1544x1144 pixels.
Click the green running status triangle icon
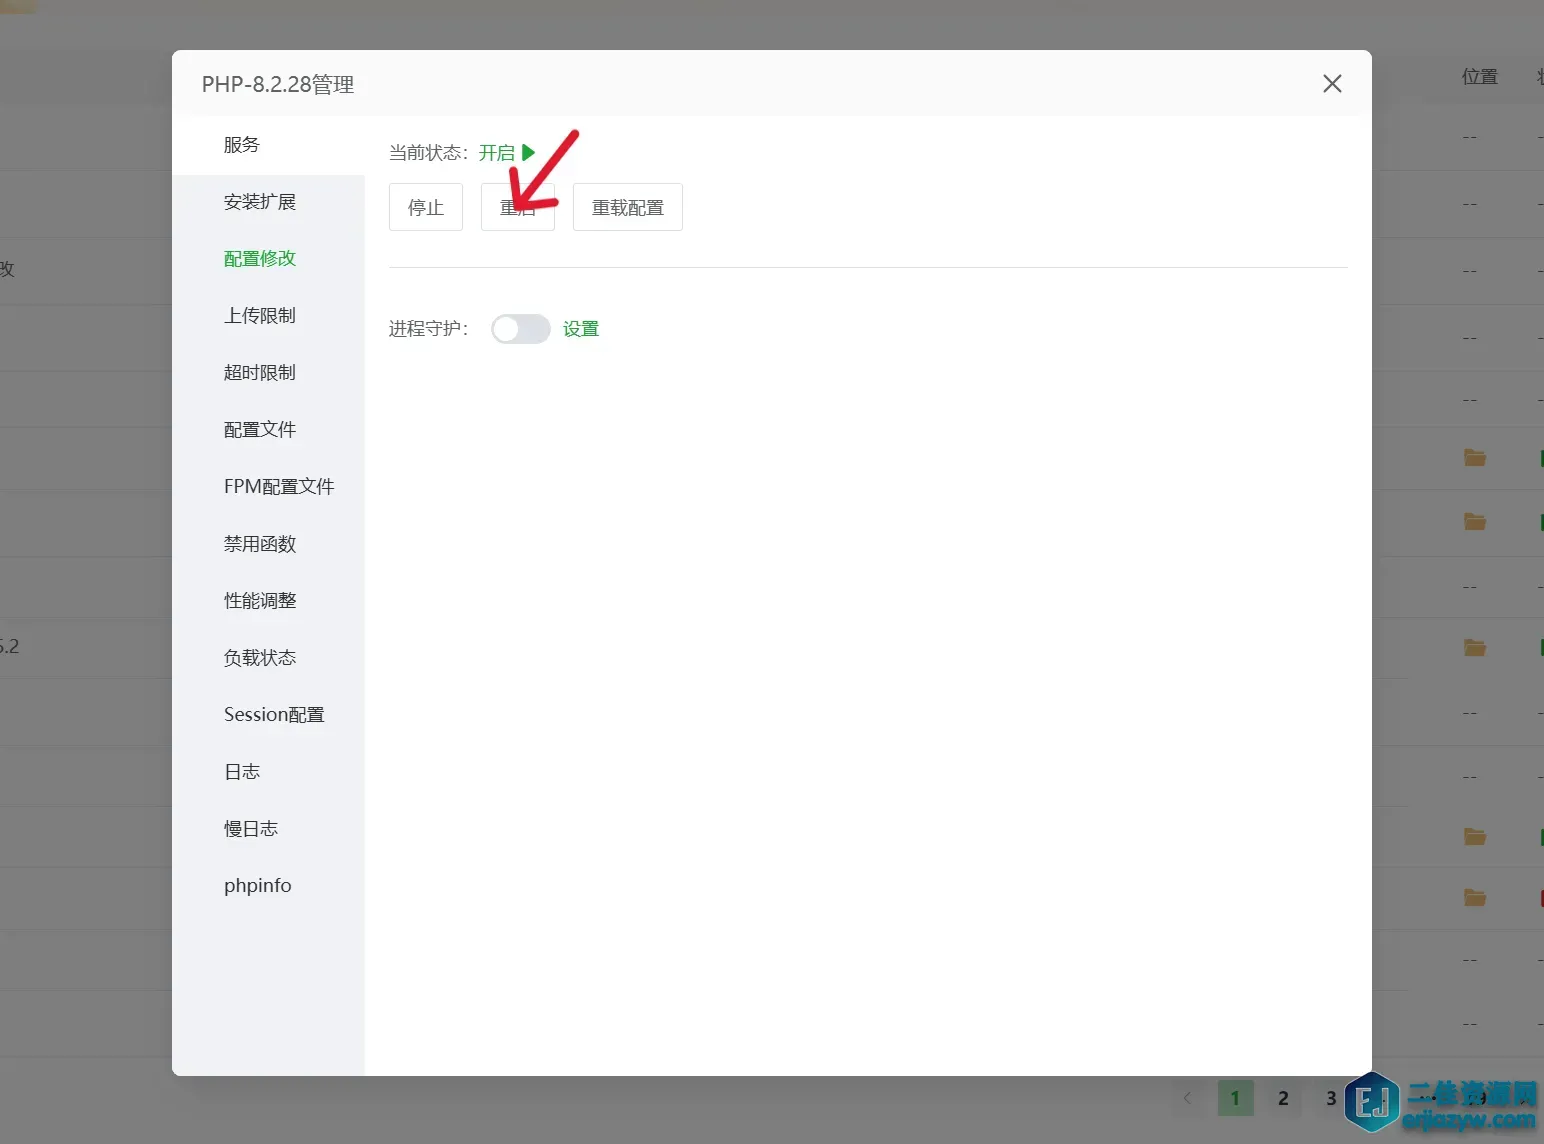click(x=529, y=152)
